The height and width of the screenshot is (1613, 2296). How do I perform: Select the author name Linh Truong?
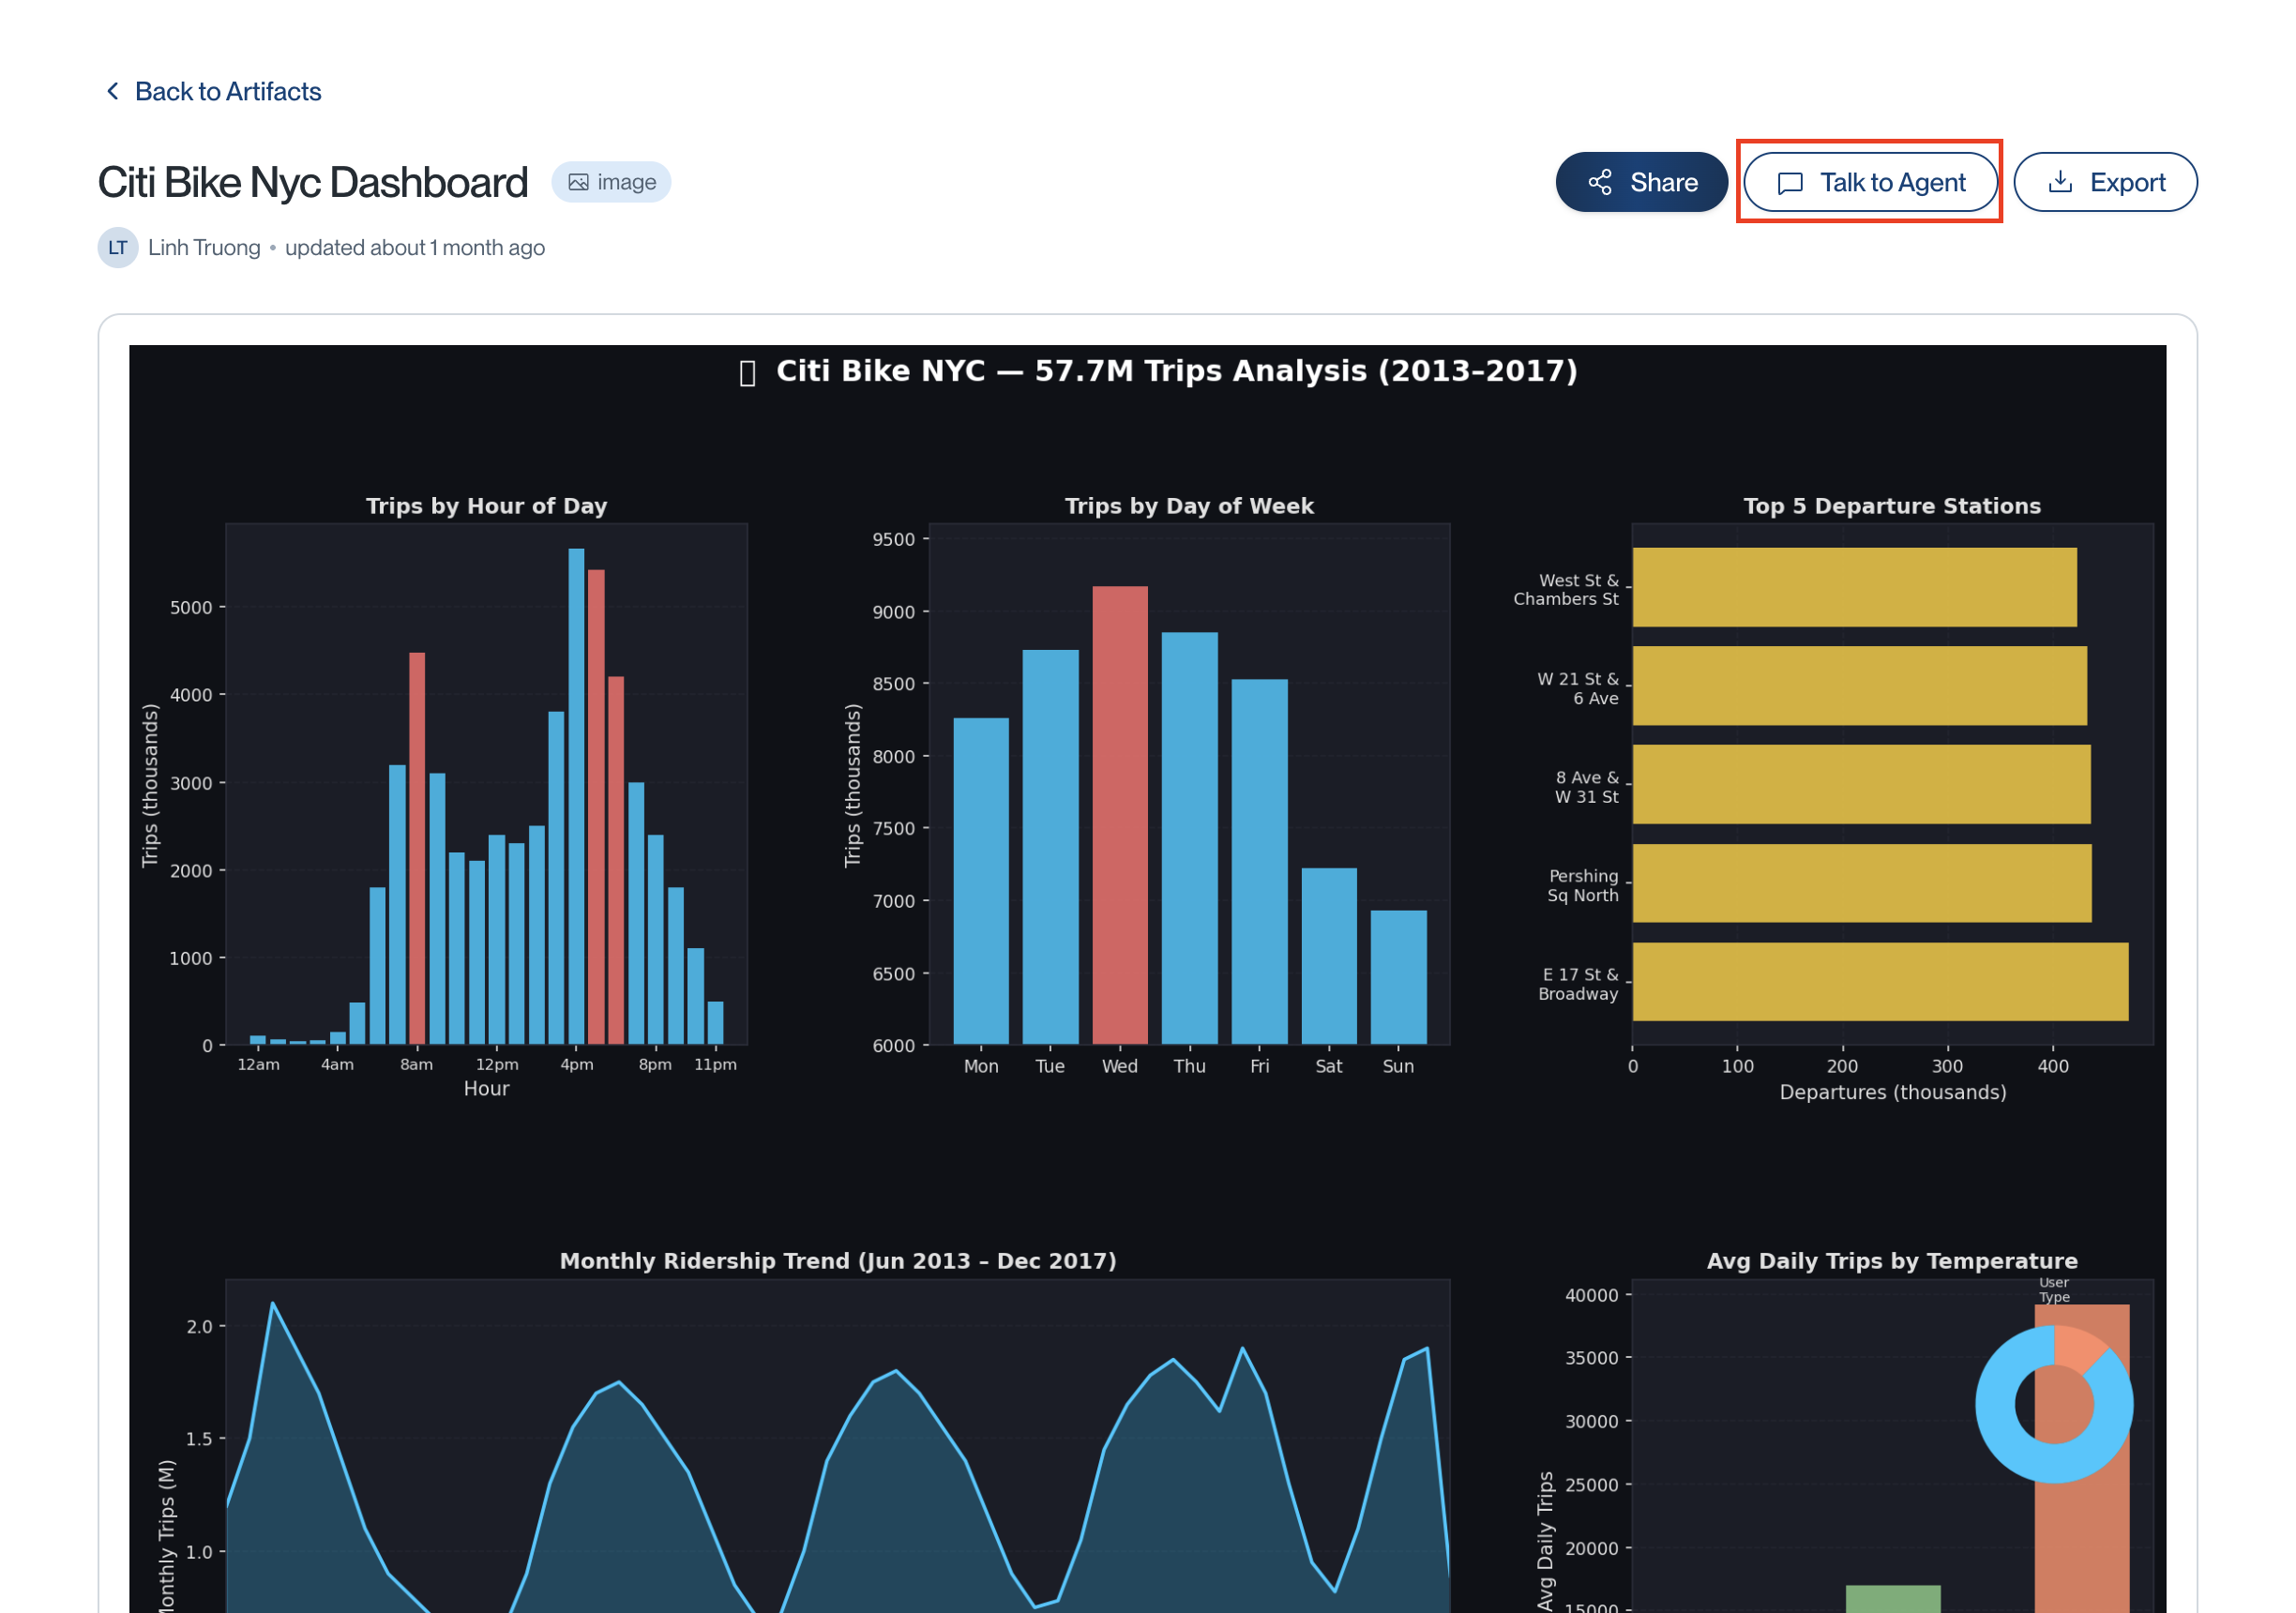click(204, 248)
